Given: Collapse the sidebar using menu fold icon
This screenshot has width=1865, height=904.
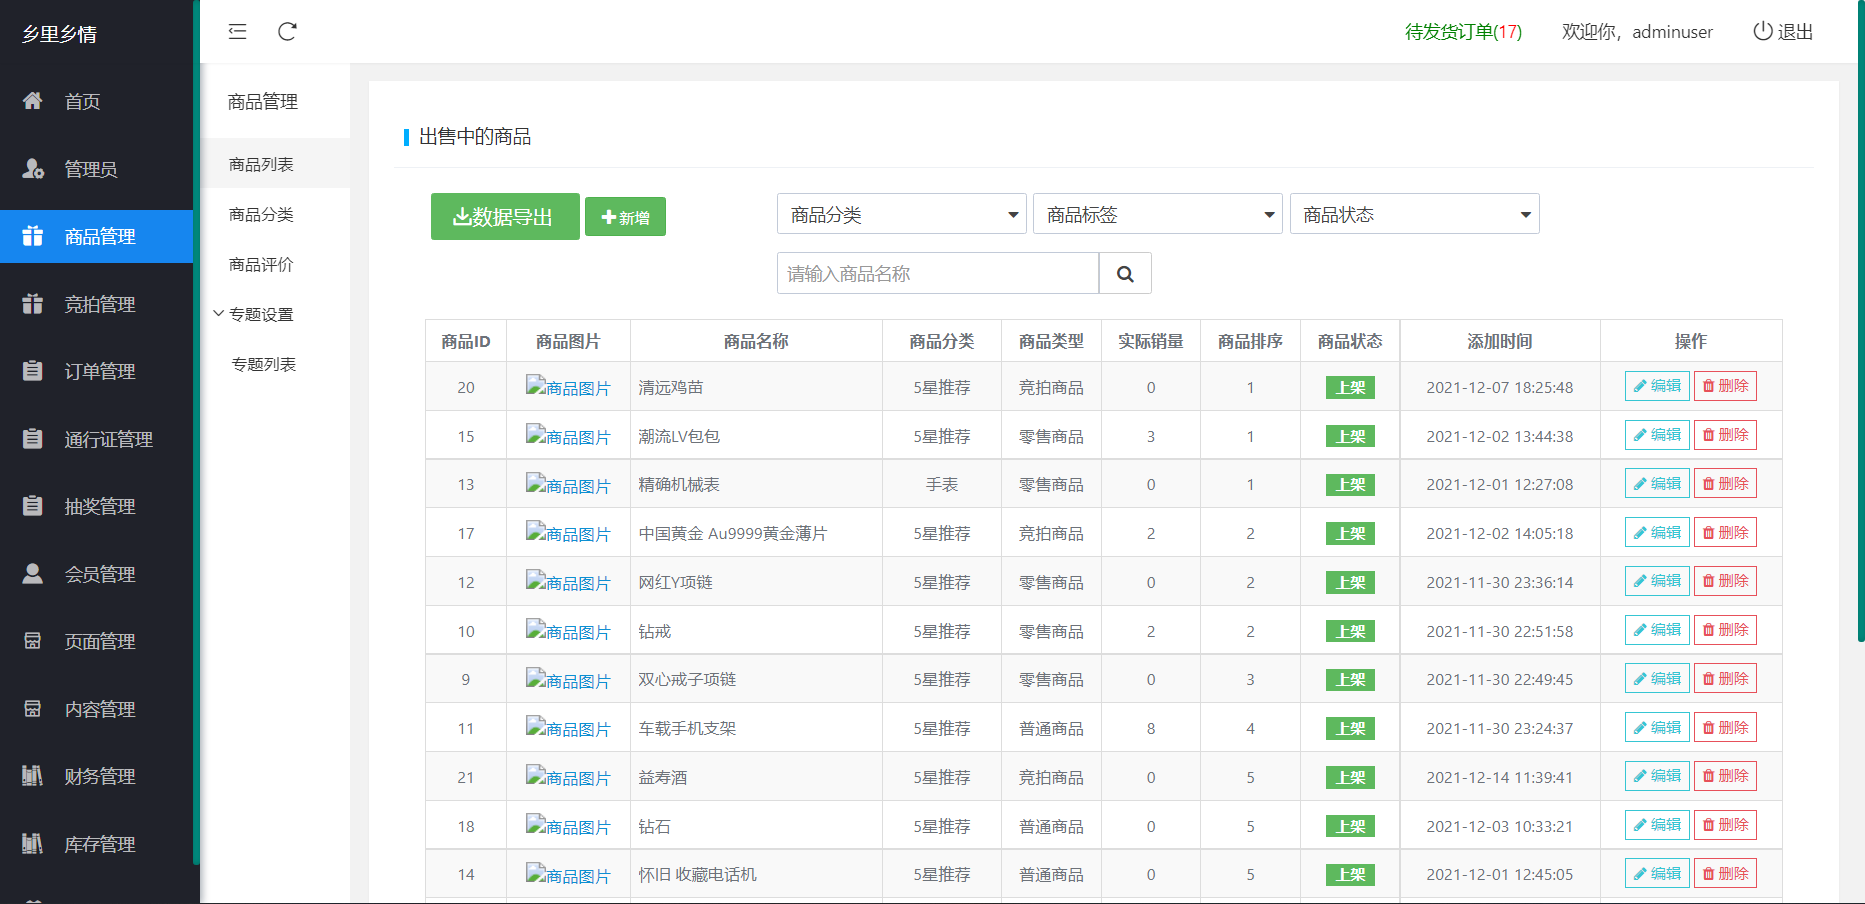Looking at the screenshot, I should (x=237, y=31).
